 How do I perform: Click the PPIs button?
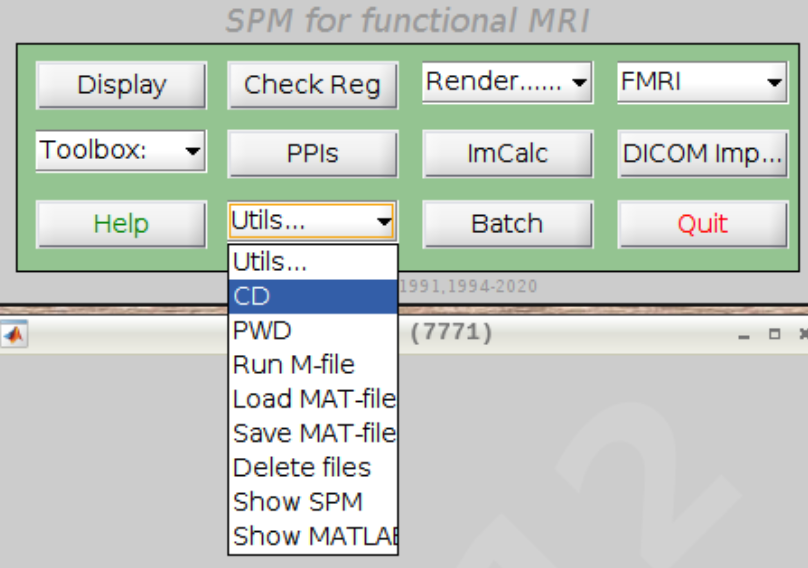pos(312,154)
